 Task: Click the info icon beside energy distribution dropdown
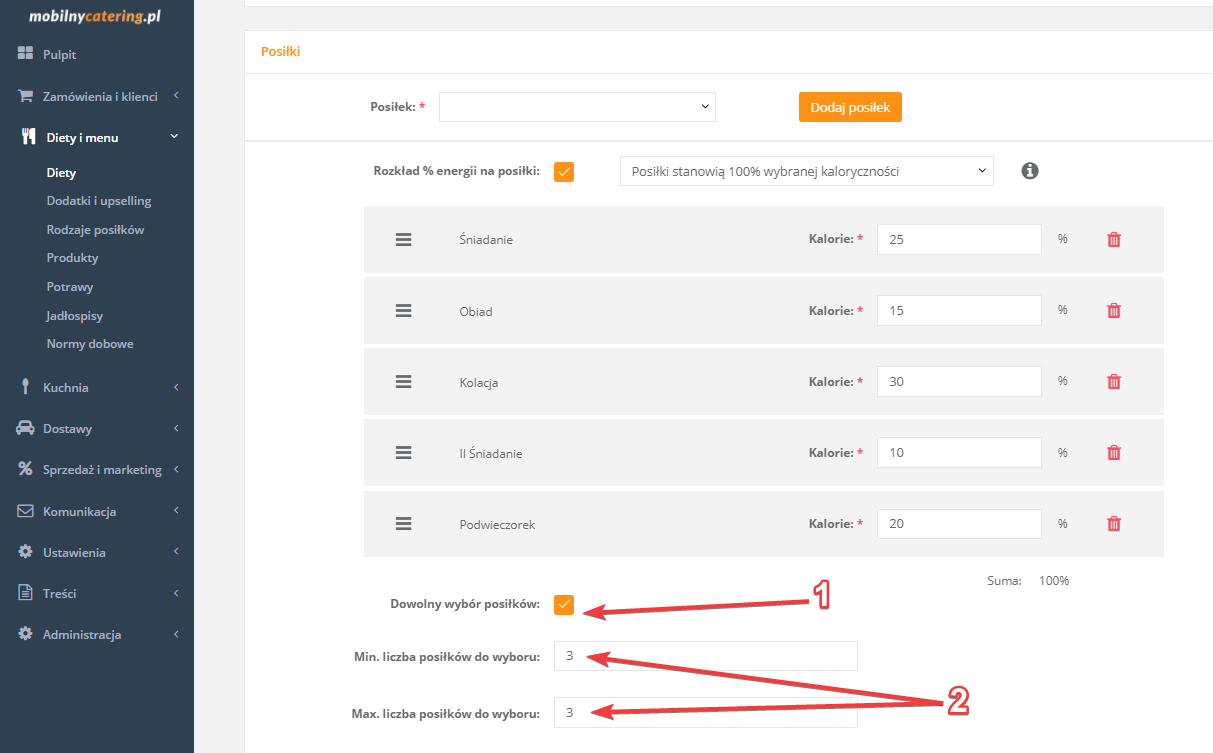coord(1030,171)
